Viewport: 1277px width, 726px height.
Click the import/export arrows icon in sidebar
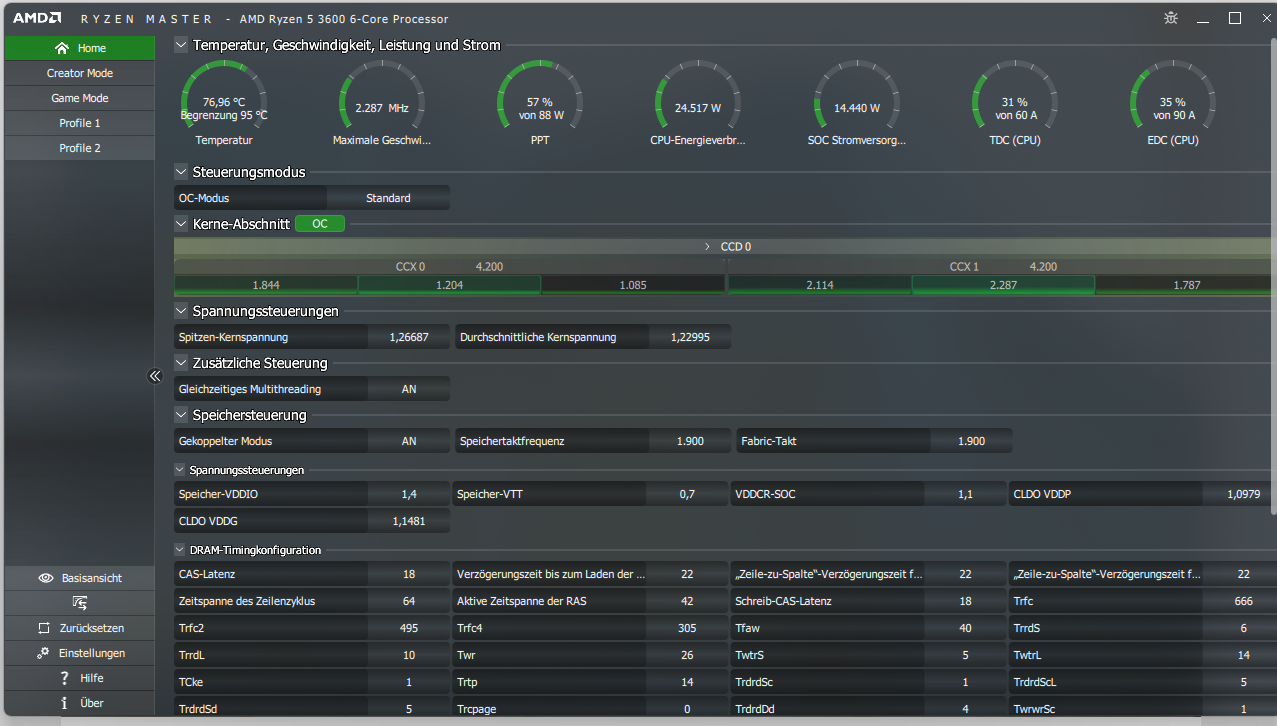[x=80, y=603]
